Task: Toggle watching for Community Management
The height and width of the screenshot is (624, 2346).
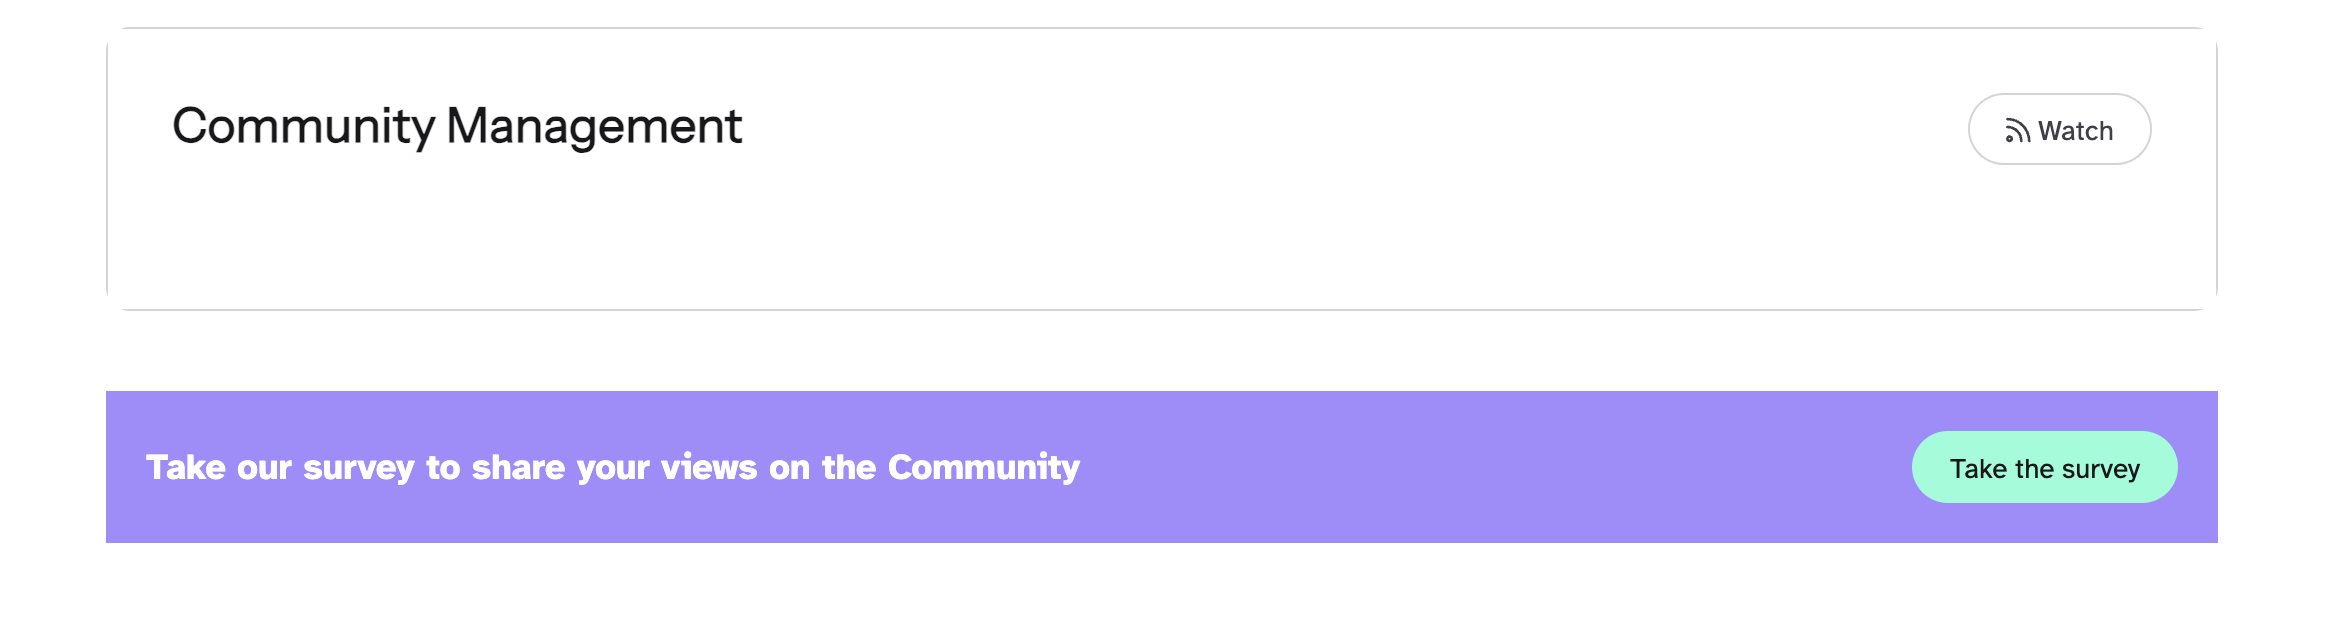Action: tap(2059, 130)
